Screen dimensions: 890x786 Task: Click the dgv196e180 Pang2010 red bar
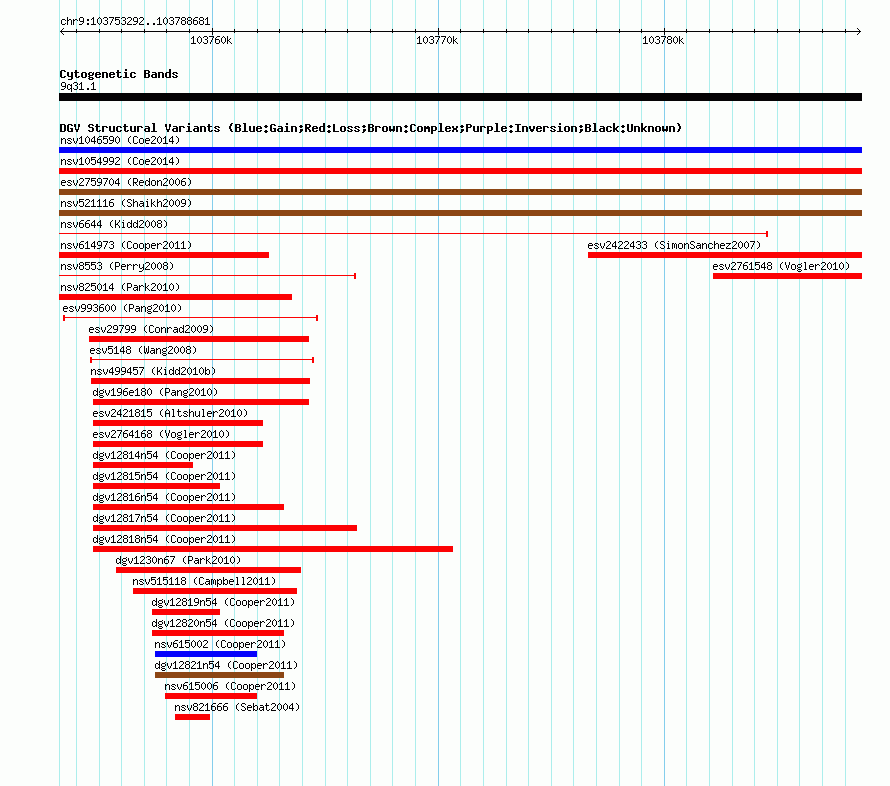coord(201,402)
